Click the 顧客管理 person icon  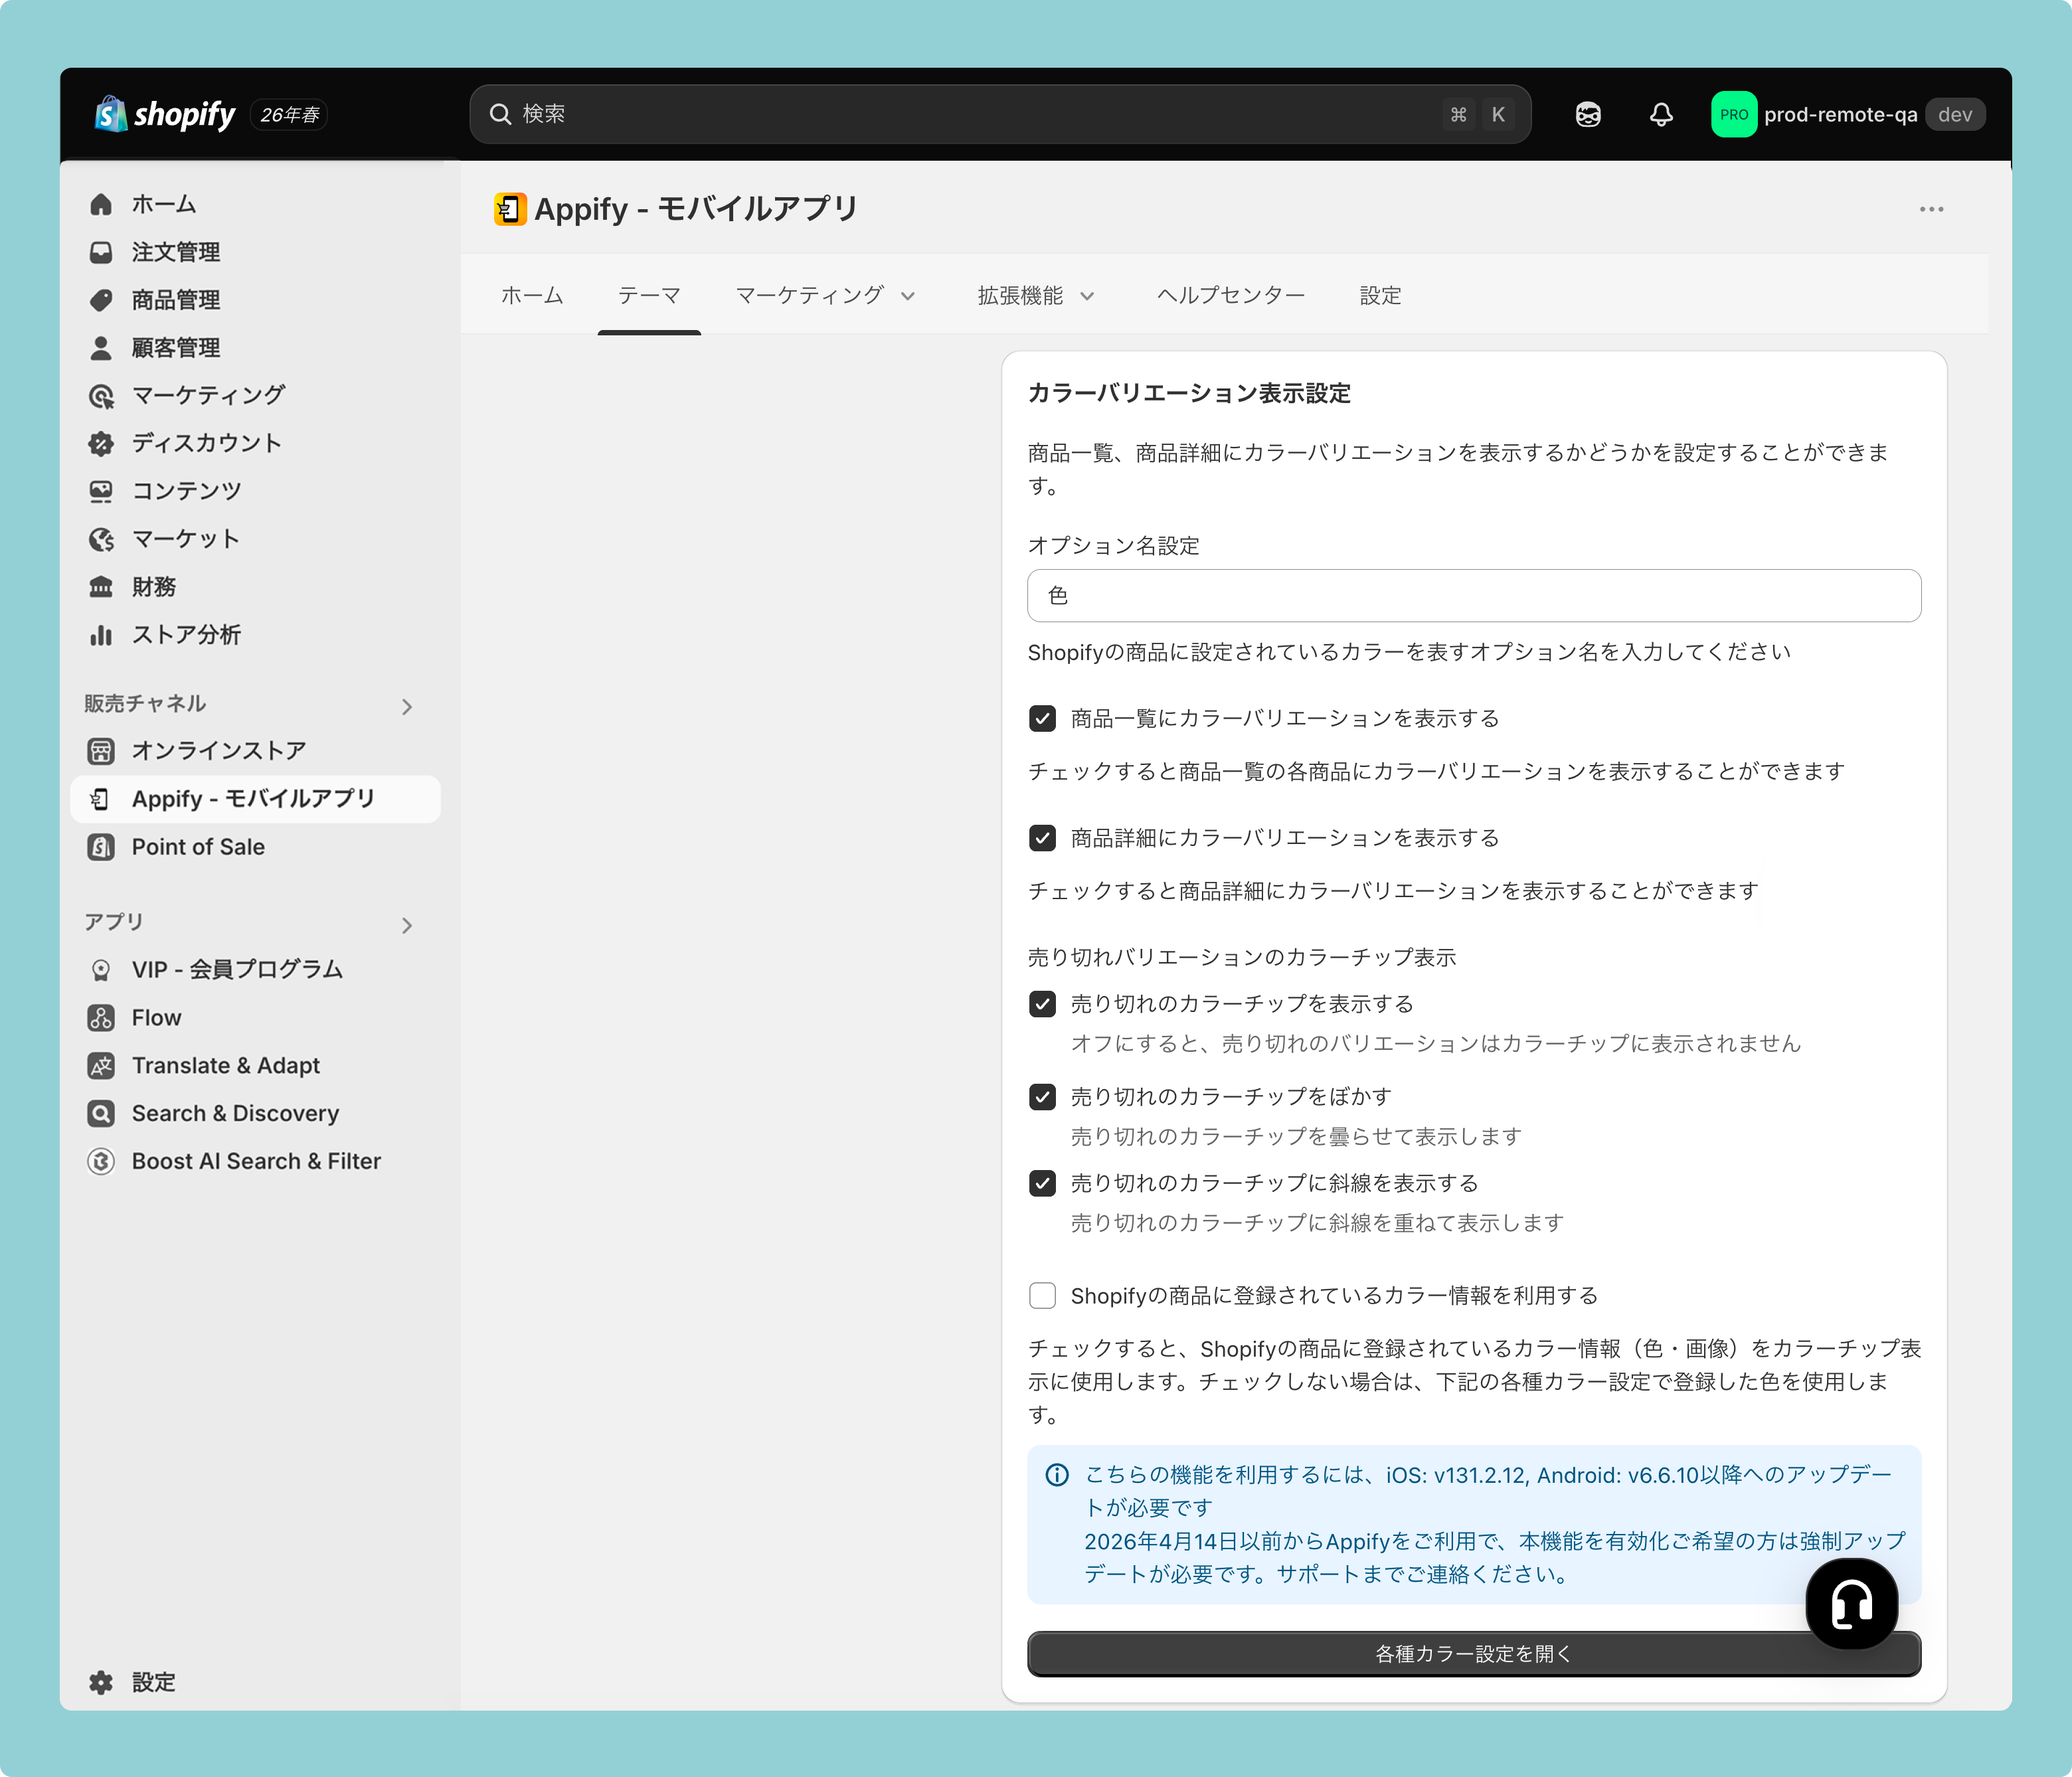click(101, 348)
